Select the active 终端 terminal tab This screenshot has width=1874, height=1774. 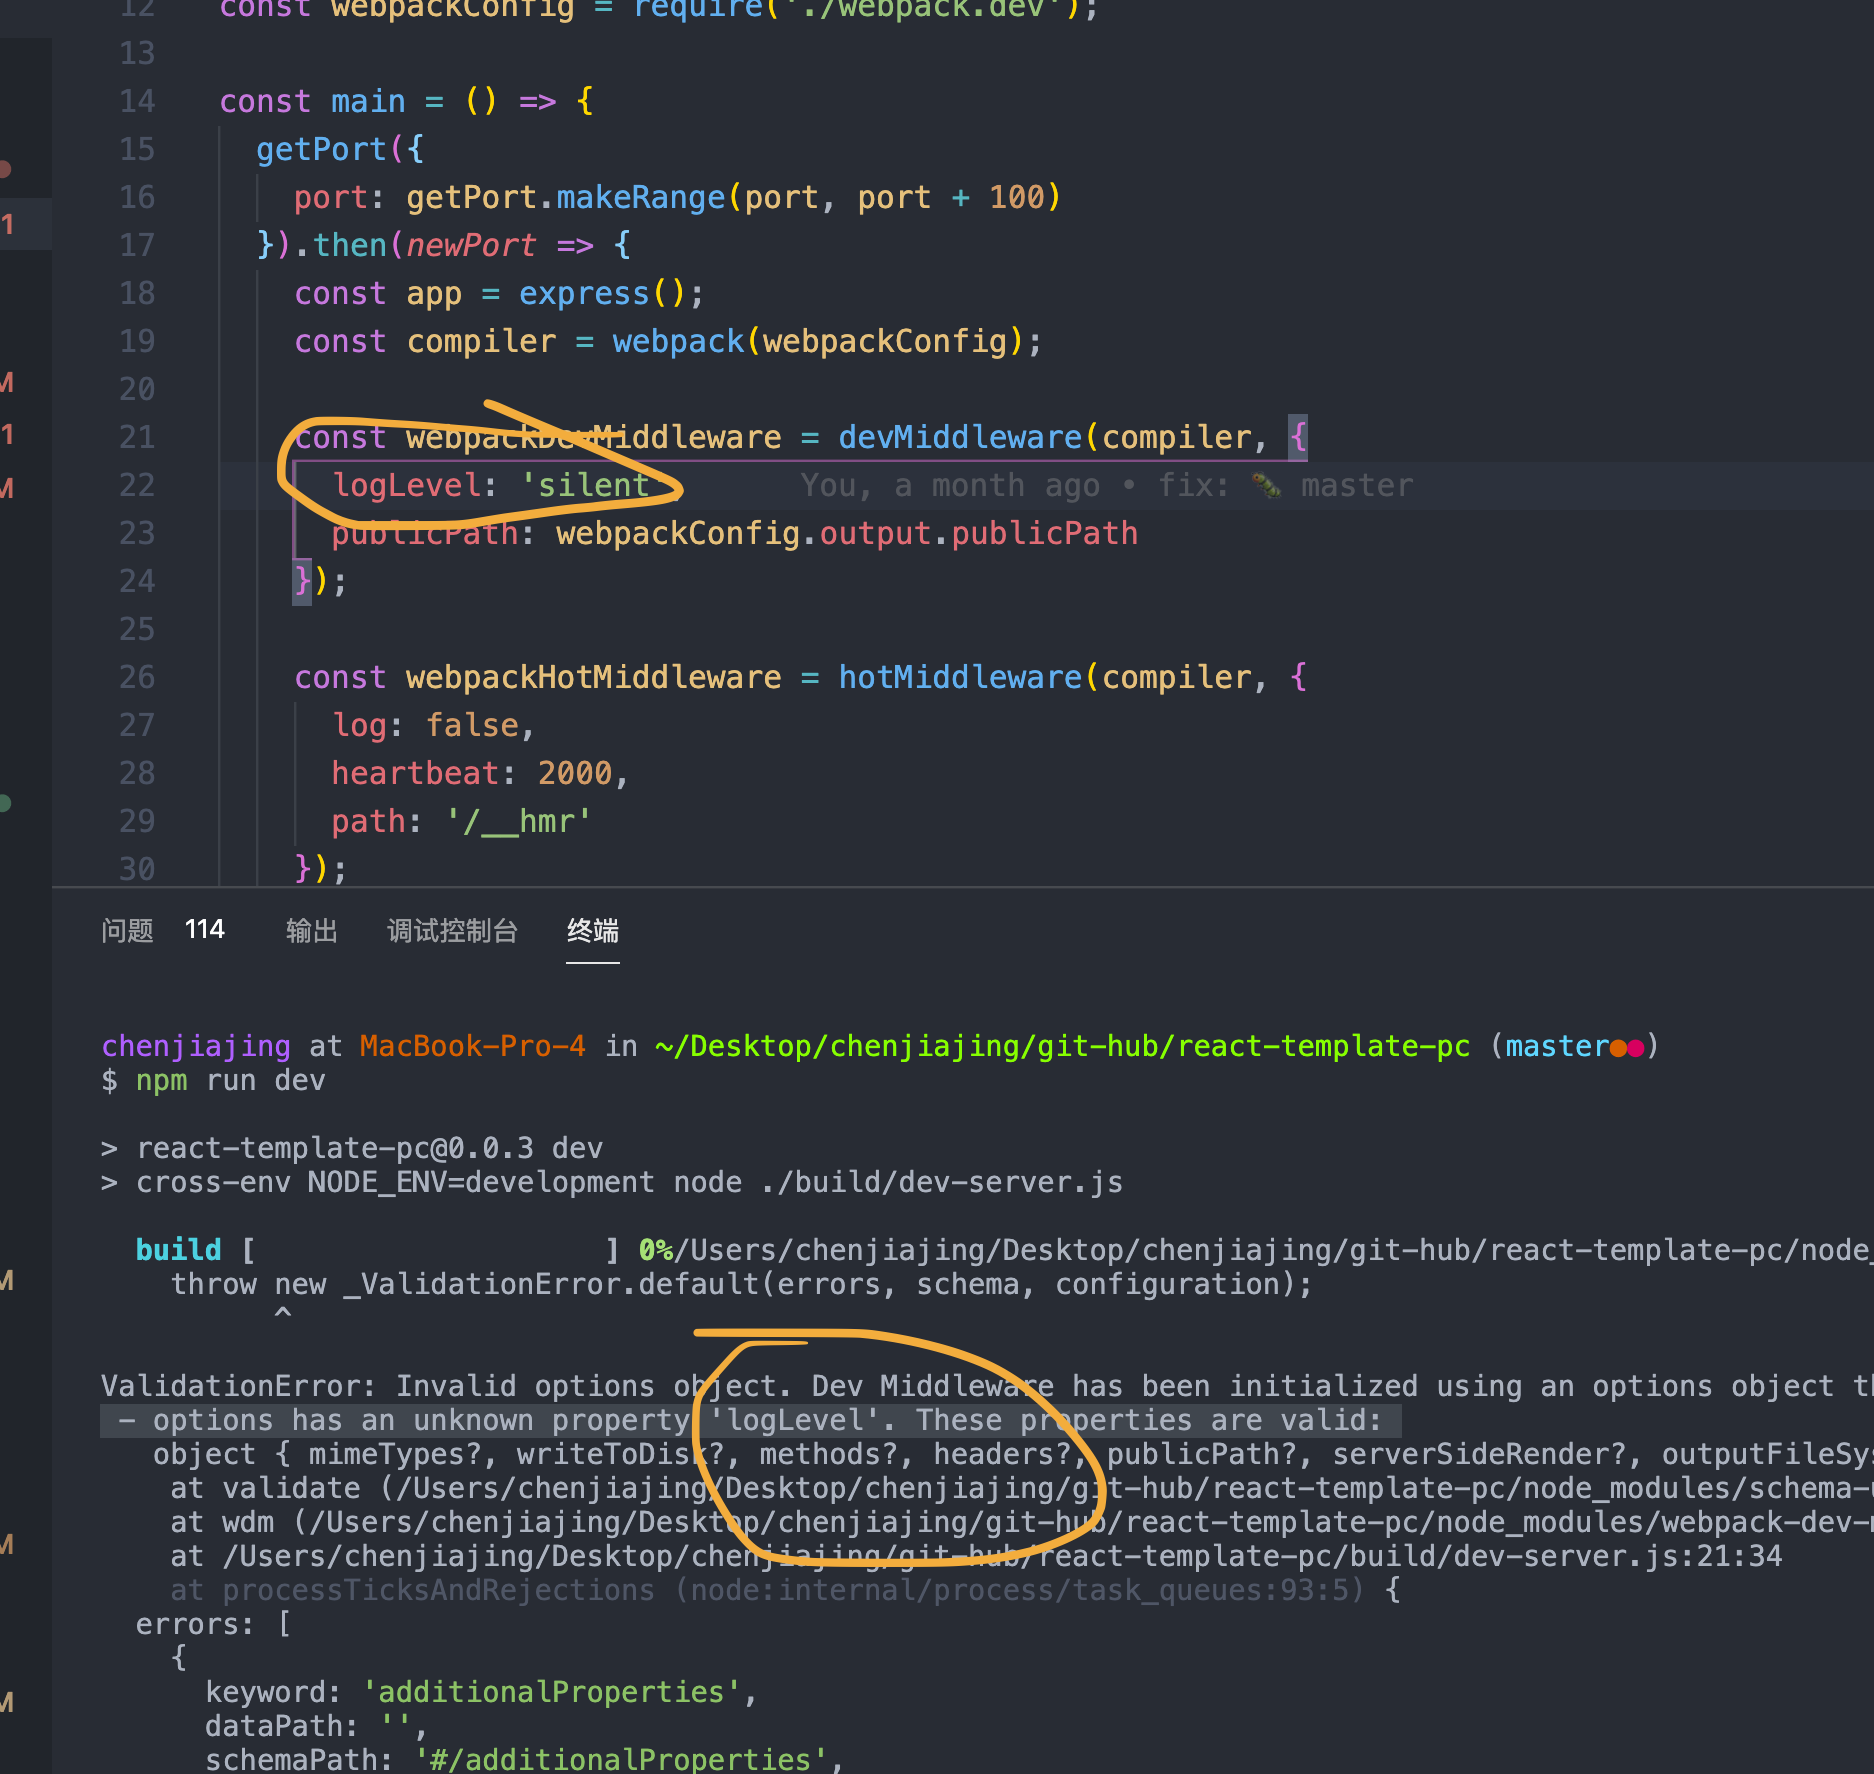592,930
